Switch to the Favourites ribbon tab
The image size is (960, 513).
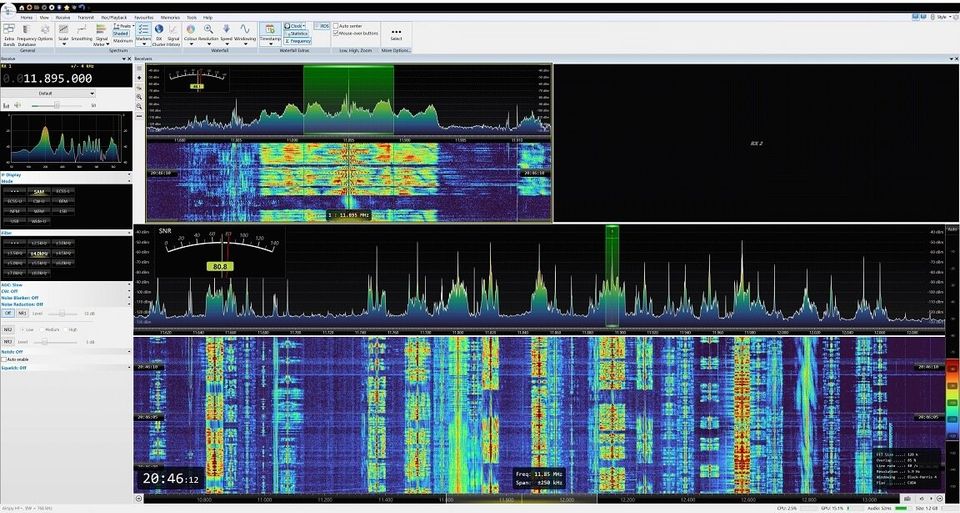point(144,17)
